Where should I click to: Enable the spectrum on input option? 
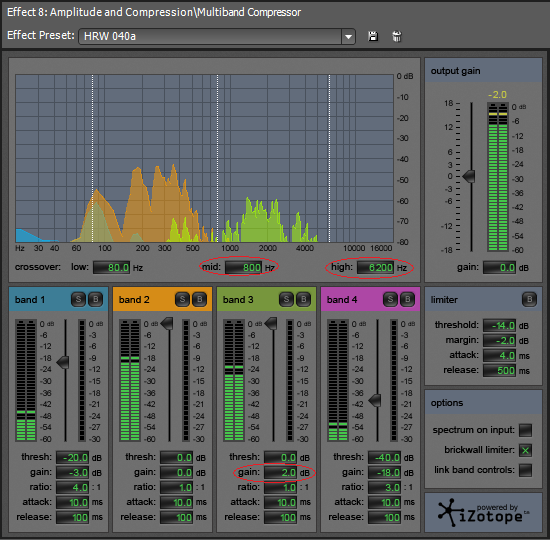click(525, 430)
